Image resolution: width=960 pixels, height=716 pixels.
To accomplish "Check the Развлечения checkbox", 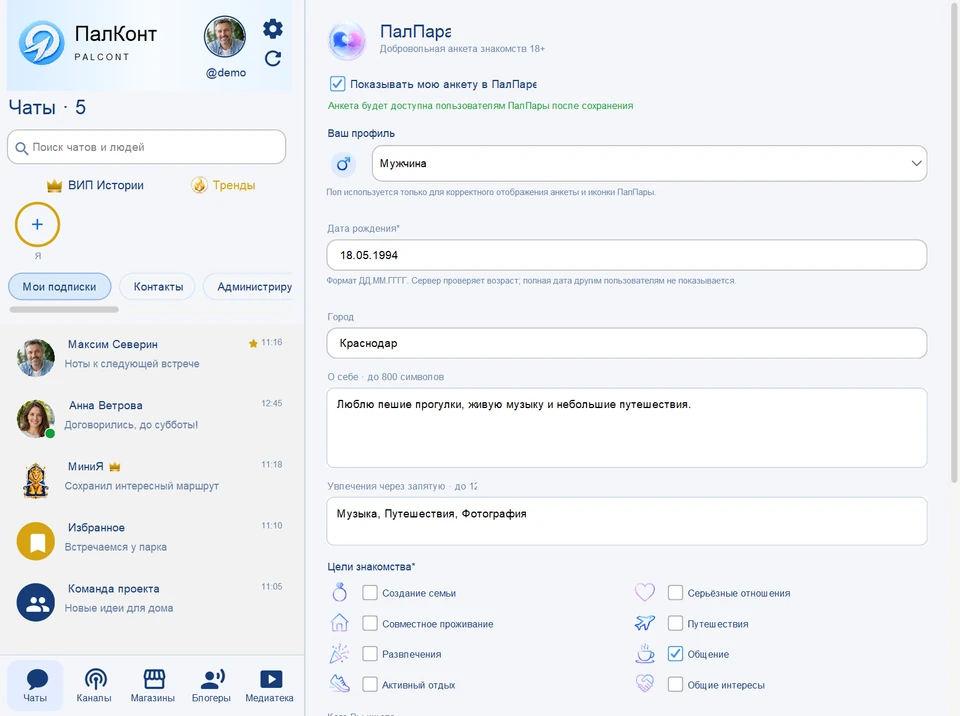I will [370, 654].
